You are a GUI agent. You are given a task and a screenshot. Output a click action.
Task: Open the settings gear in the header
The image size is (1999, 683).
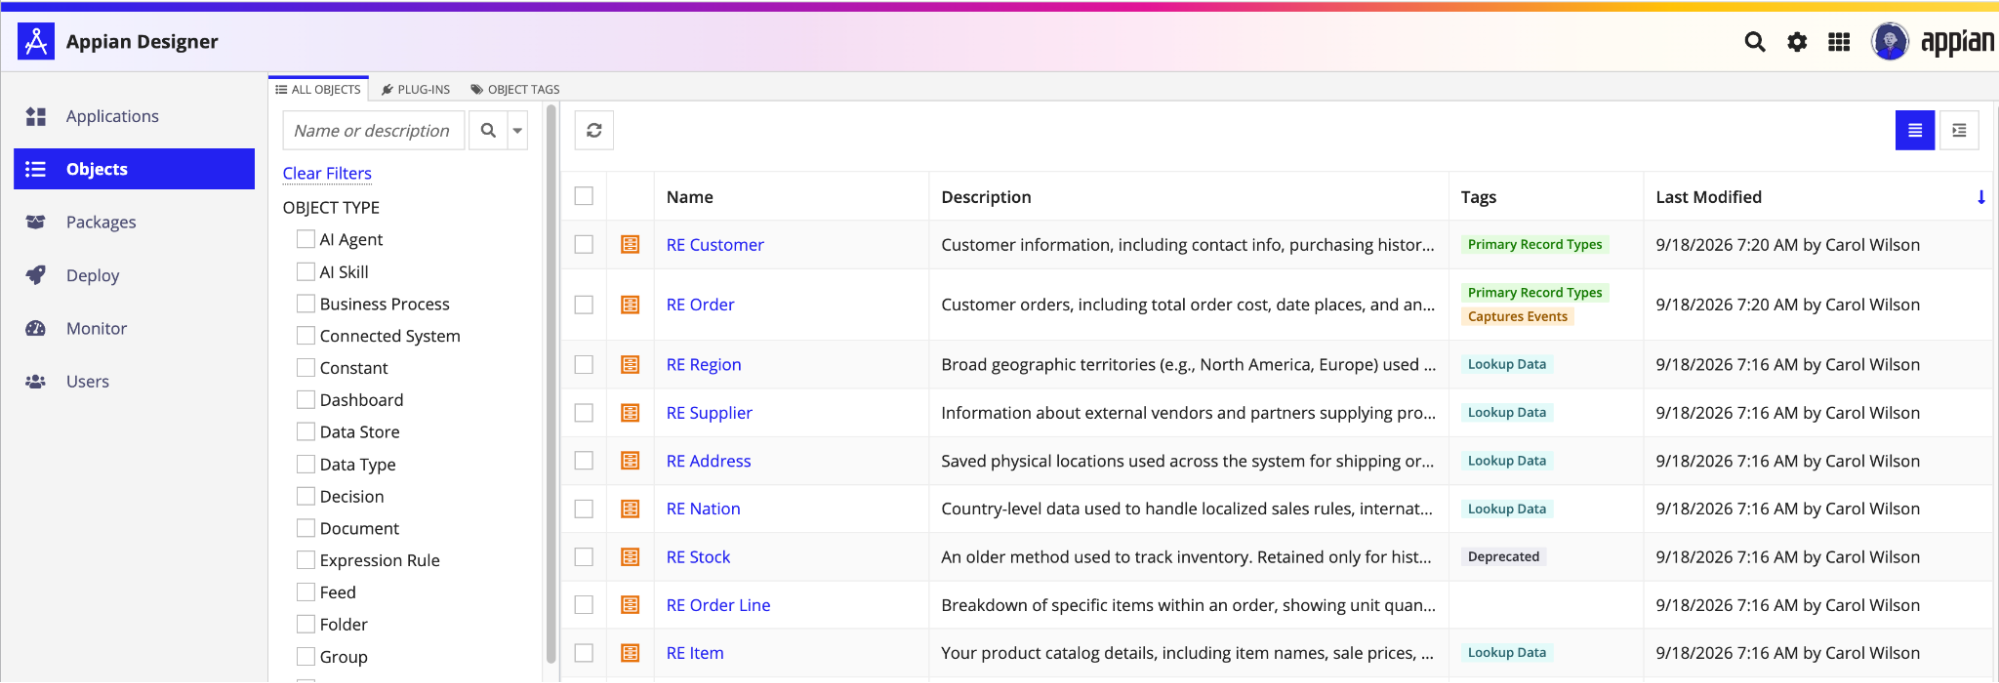(x=1797, y=42)
